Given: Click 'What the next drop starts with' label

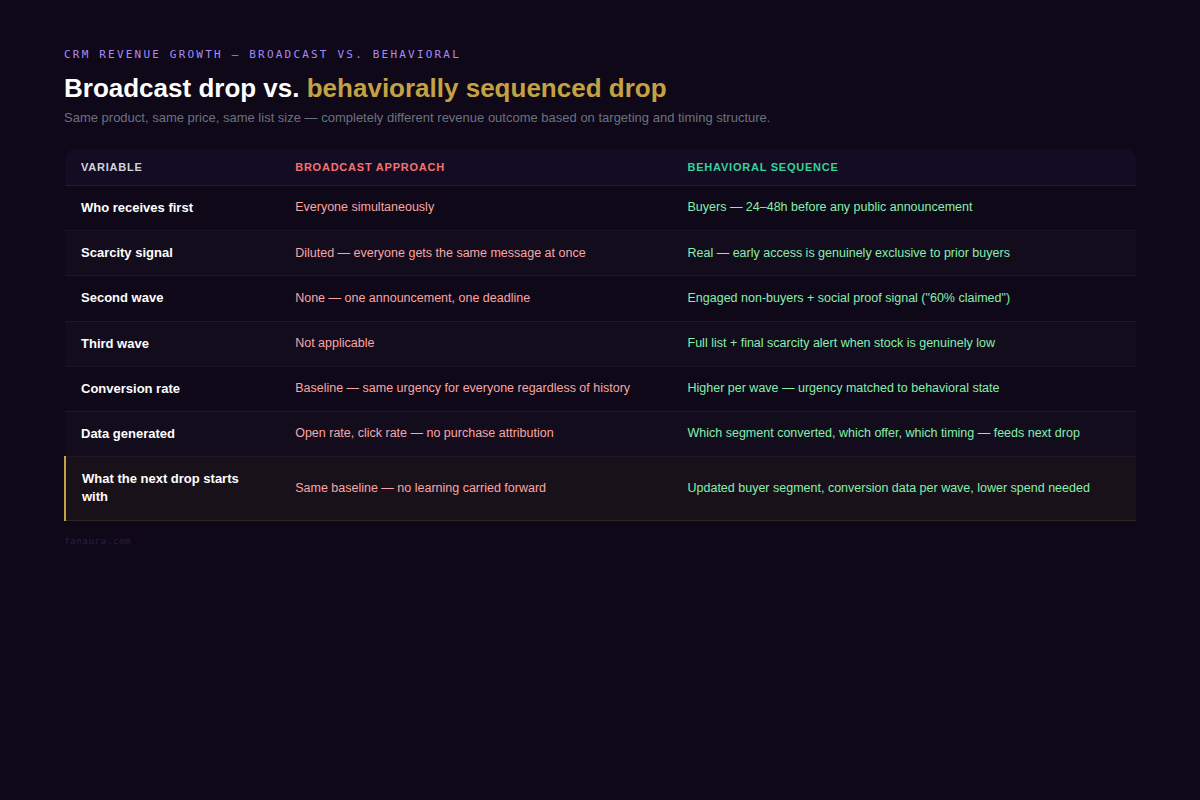Looking at the screenshot, I should (160, 488).
